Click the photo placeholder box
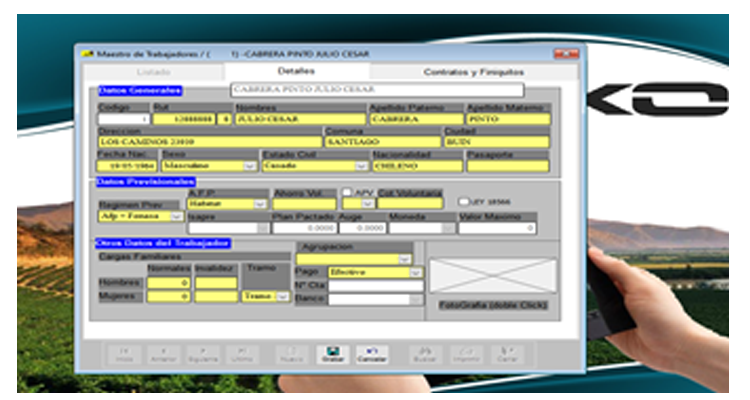 493,276
